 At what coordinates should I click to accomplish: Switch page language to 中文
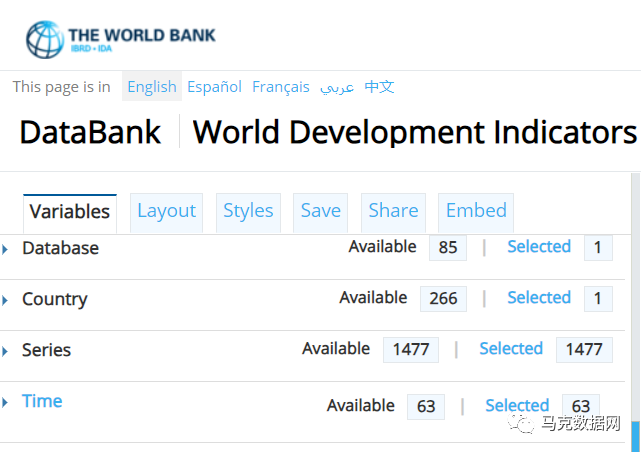tap(379, 87)
